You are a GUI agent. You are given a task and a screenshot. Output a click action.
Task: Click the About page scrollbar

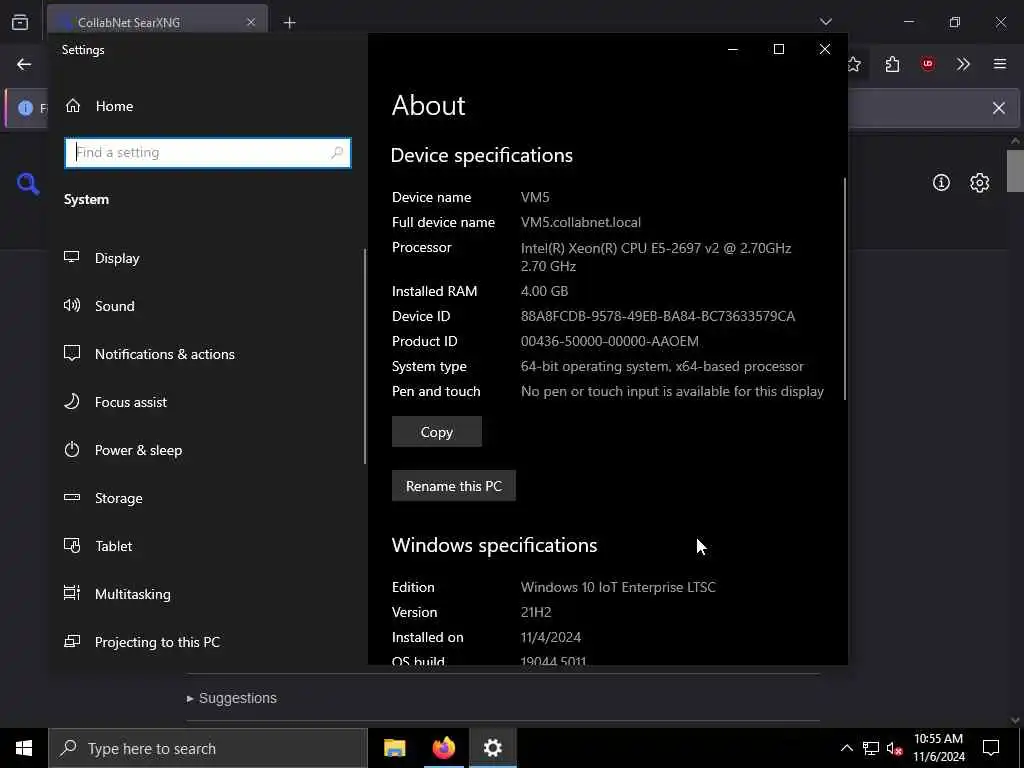(844, 289)
